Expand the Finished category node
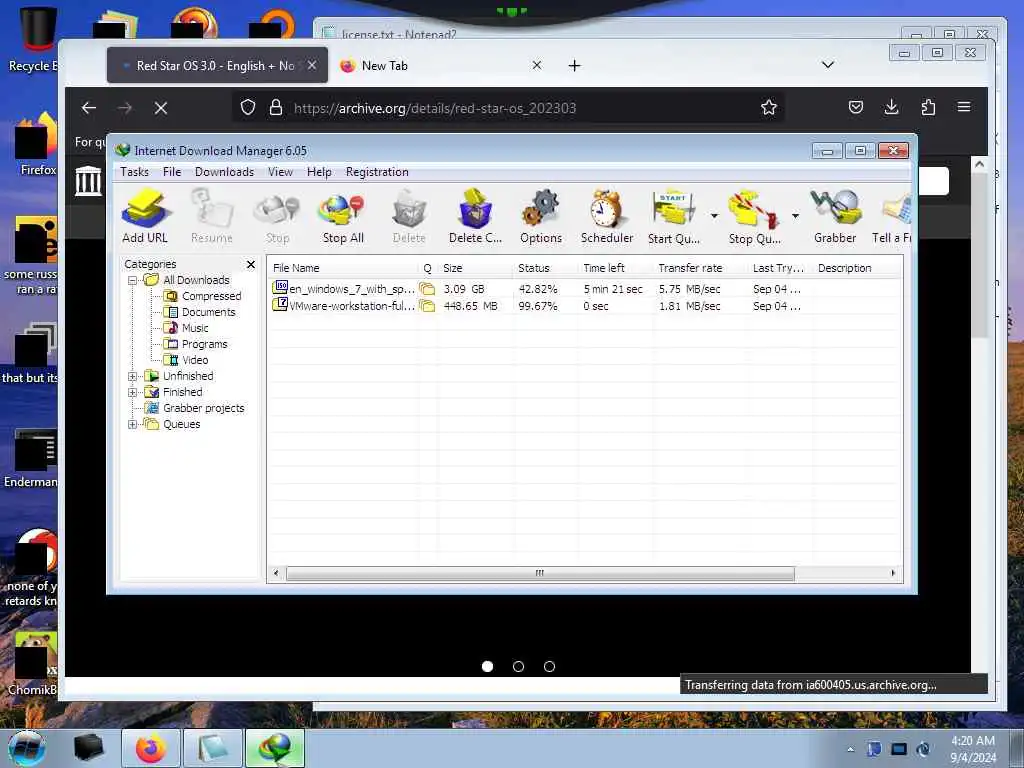This screenshot has width=1024, height=768. click(x=133, y=392)
